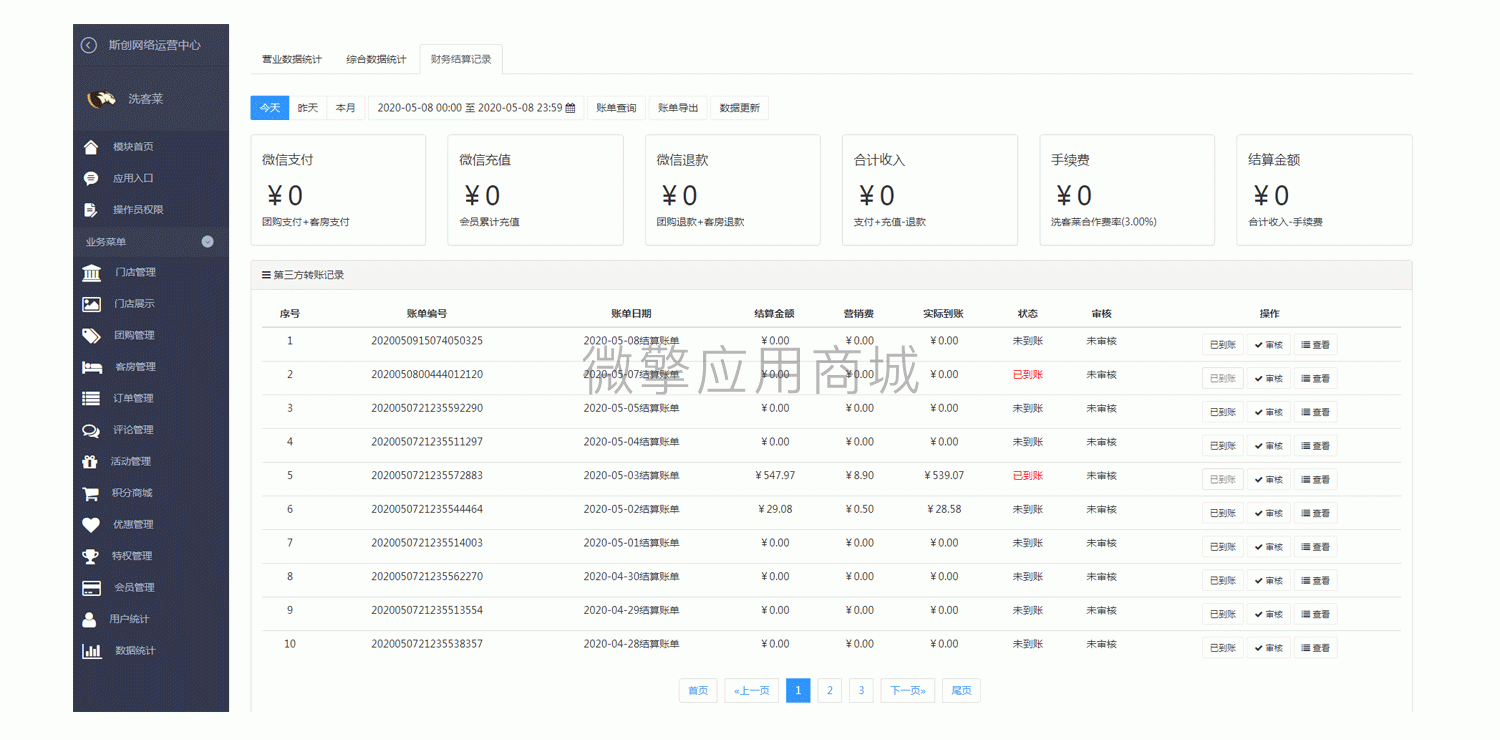Switch to the 营业数据统计 tab
The image size is (1500, 740).
click(292, 60)
